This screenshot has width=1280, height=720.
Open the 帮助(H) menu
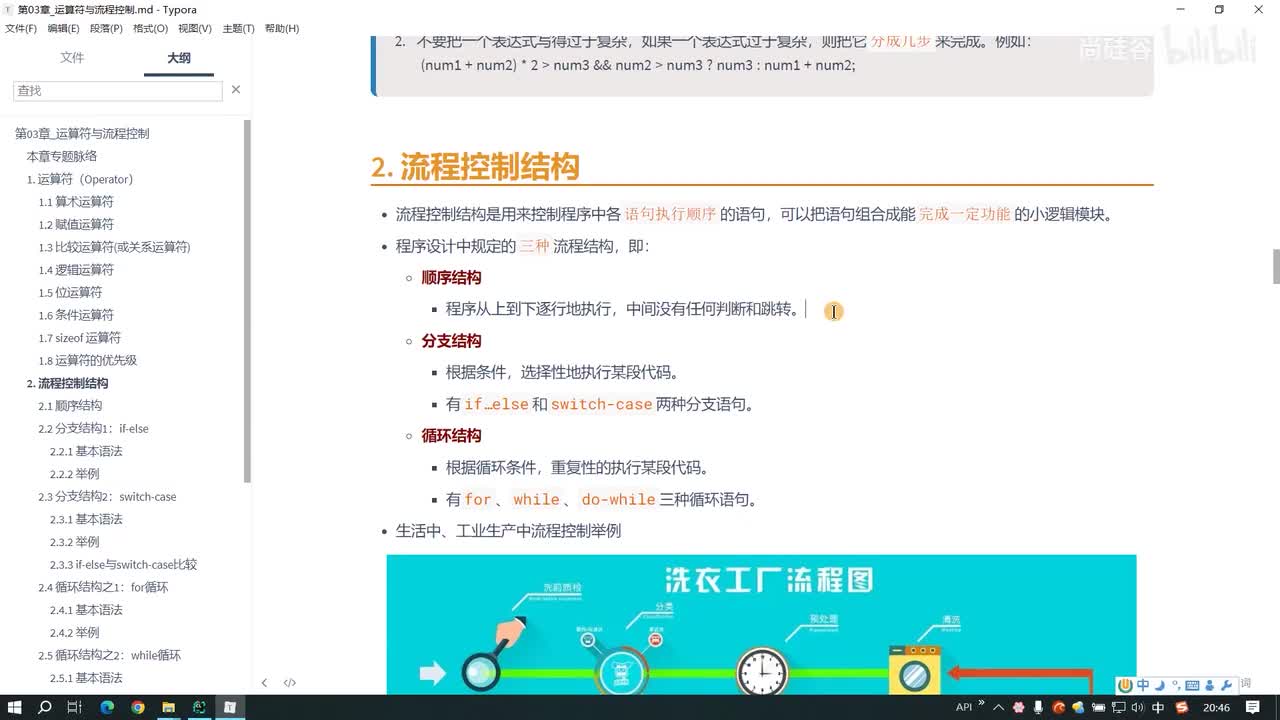tap(282, 28)
